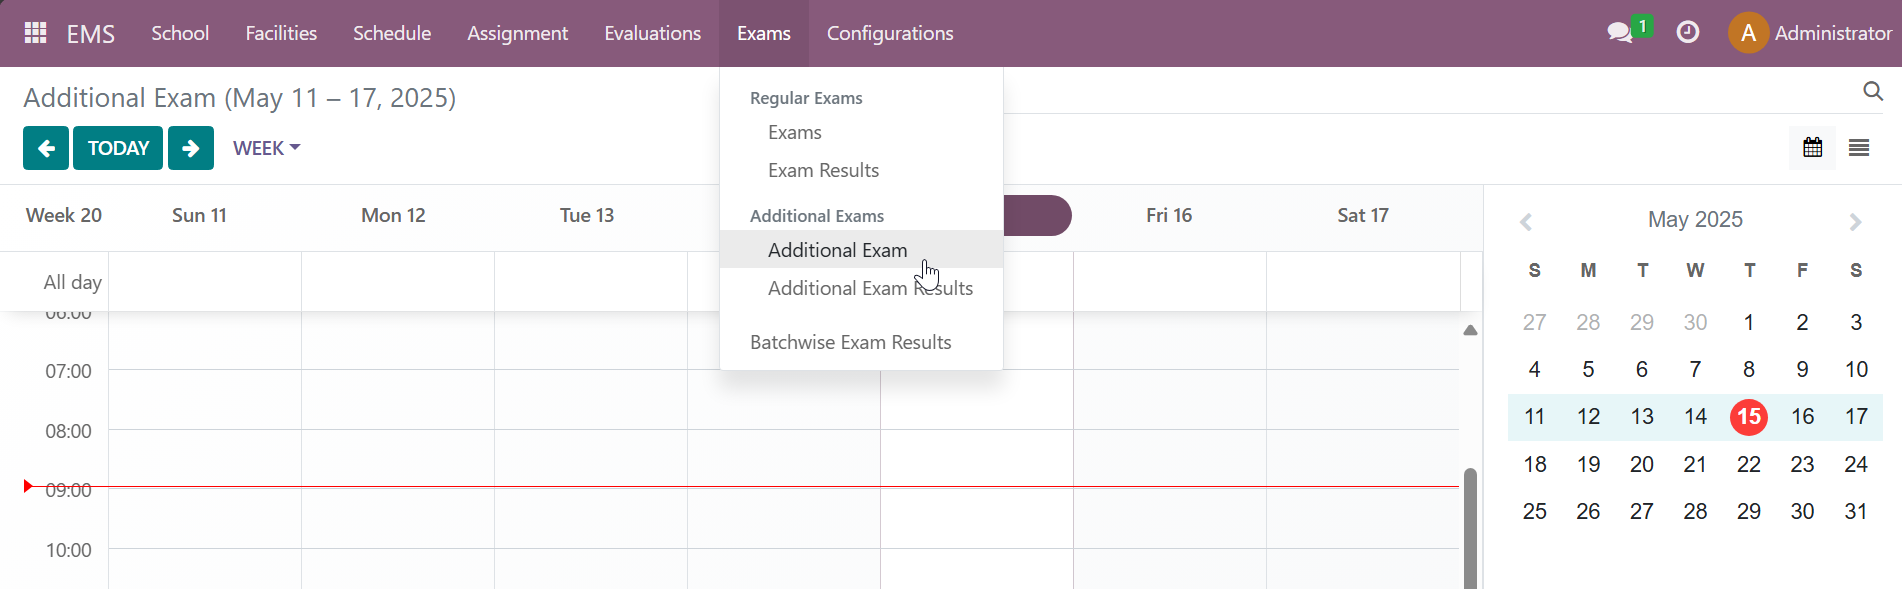Go to next week arrow button
The height and width of the screenshot is (589, 1902).
click(191, 148)
